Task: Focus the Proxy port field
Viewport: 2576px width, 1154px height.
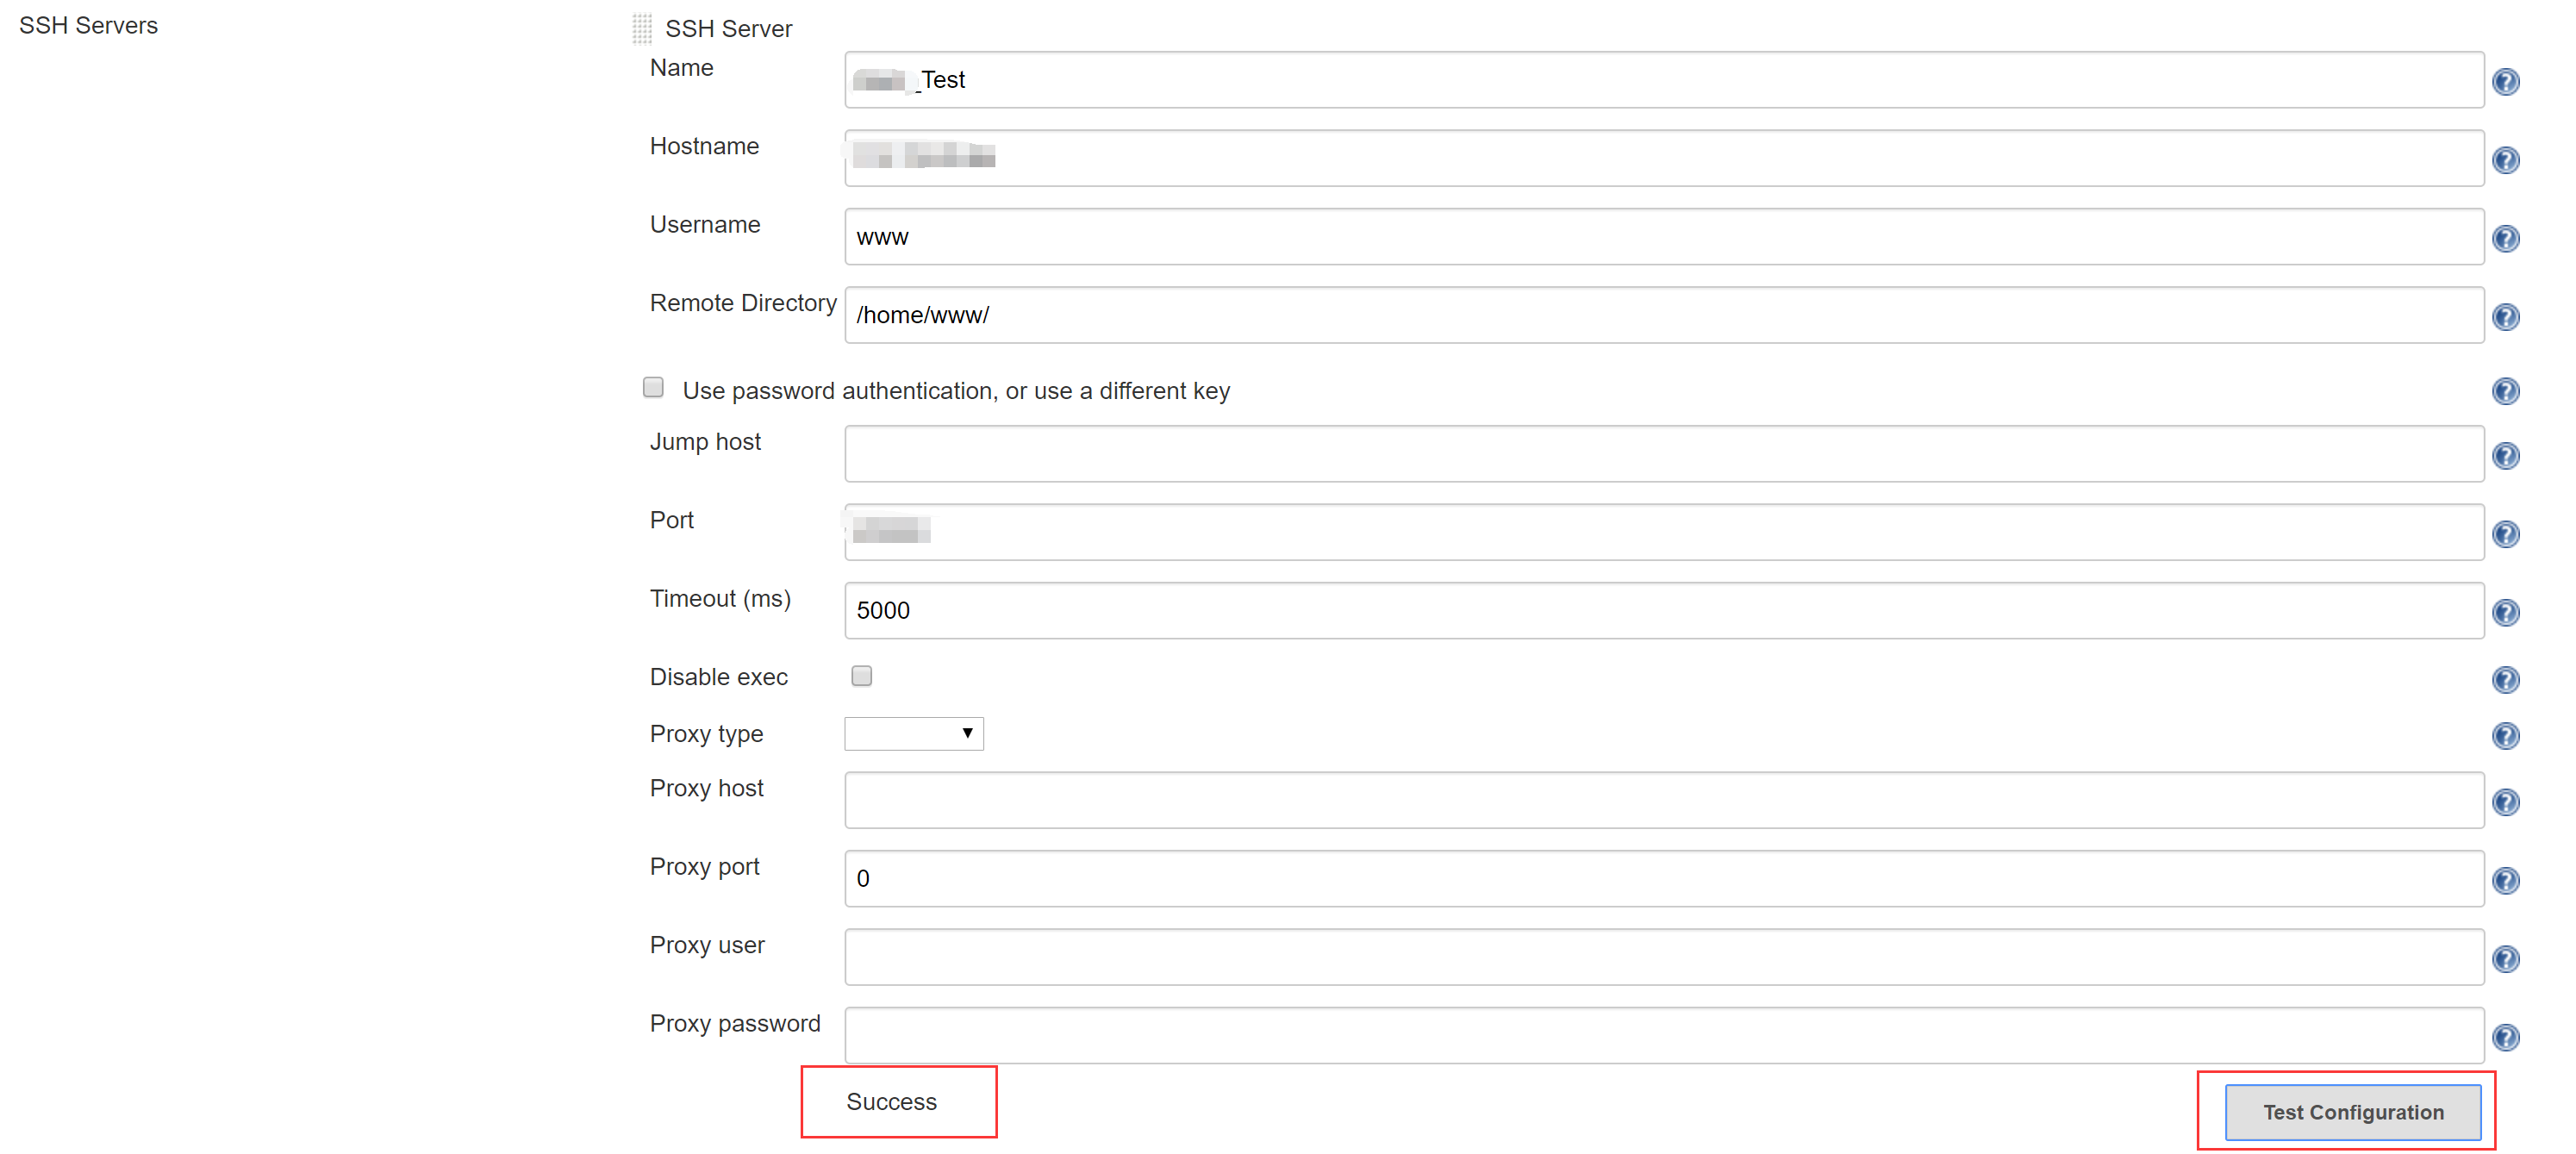Action: [1663, 878]
